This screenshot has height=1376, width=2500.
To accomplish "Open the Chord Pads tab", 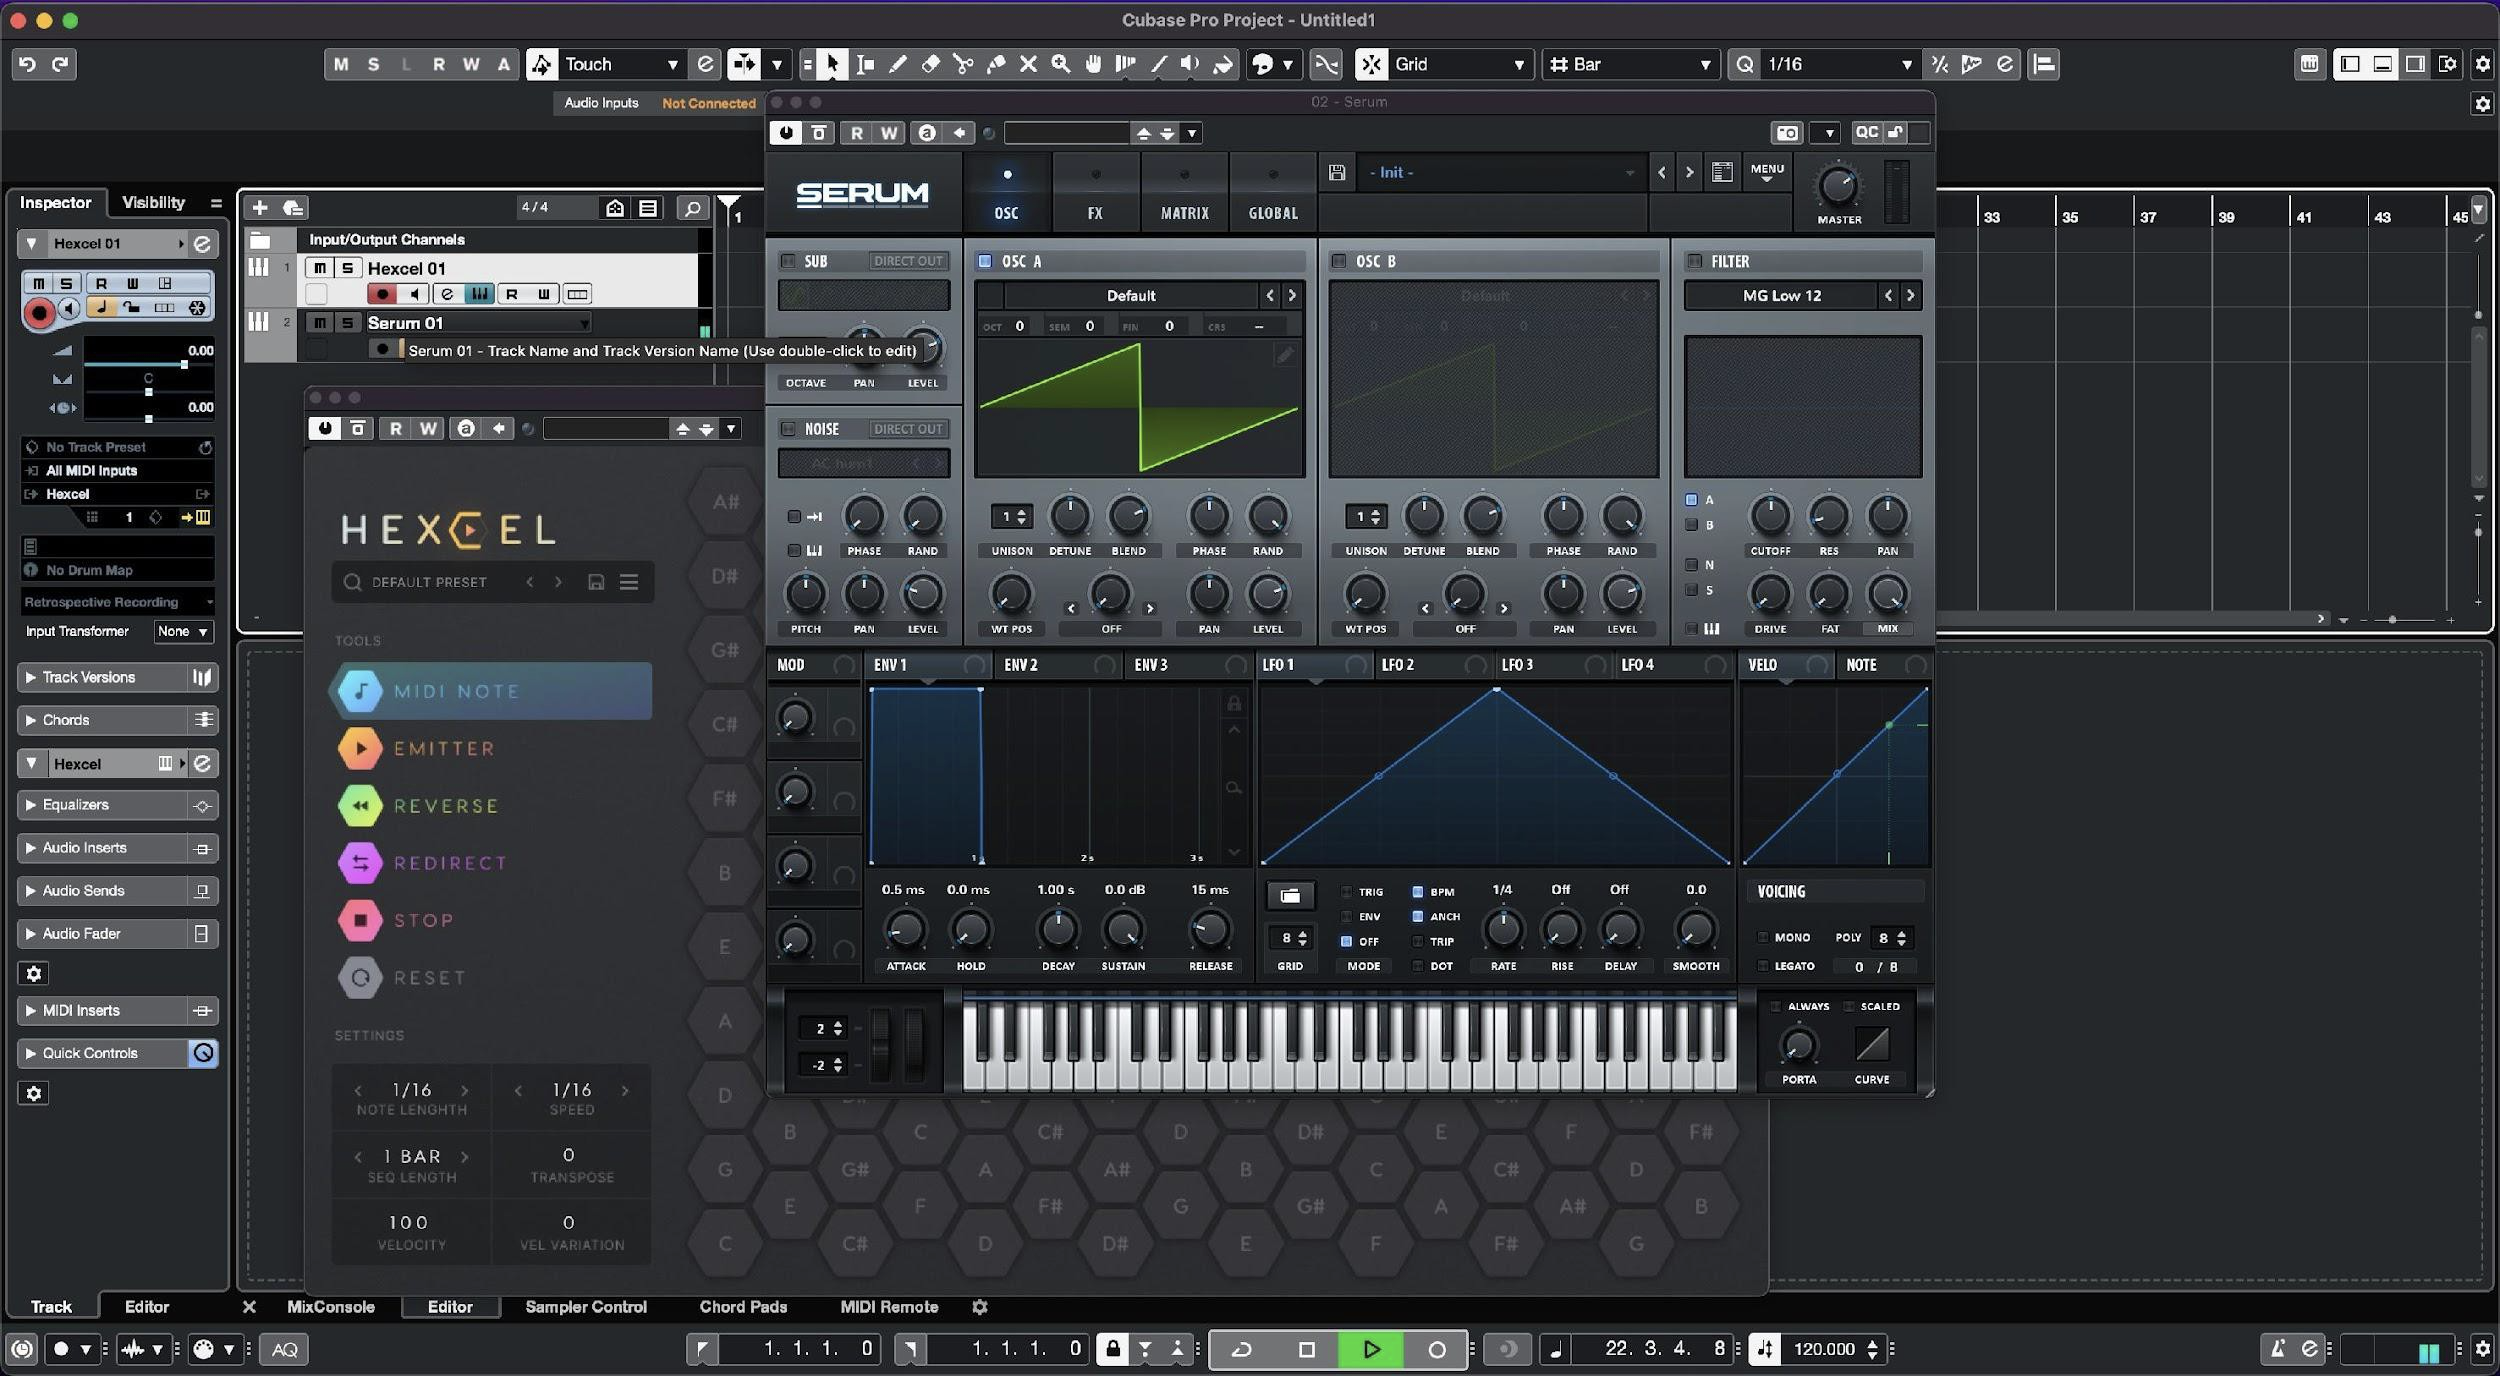I will pos(743,1307).
